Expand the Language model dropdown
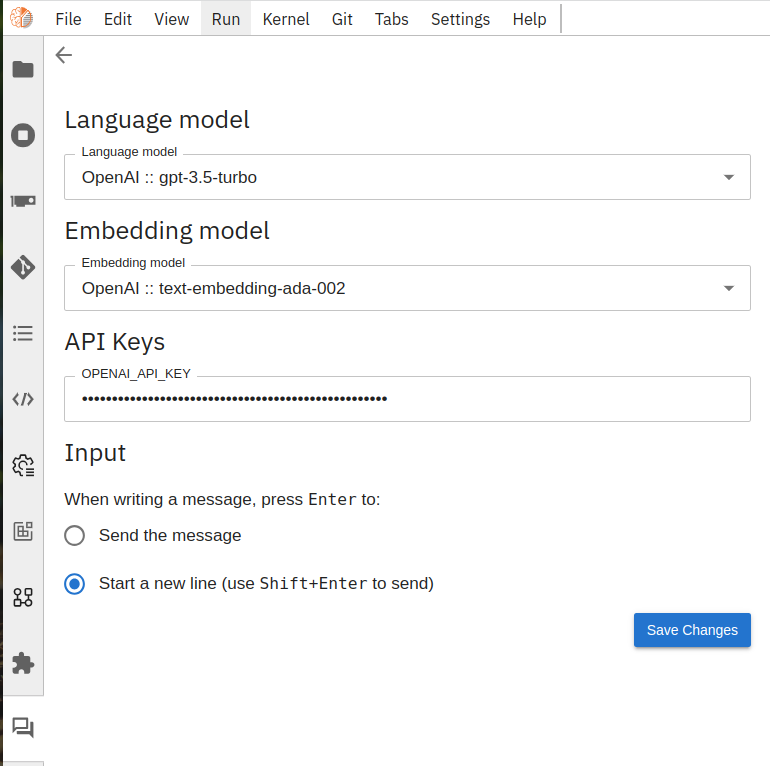 click(x=407, y=177)
